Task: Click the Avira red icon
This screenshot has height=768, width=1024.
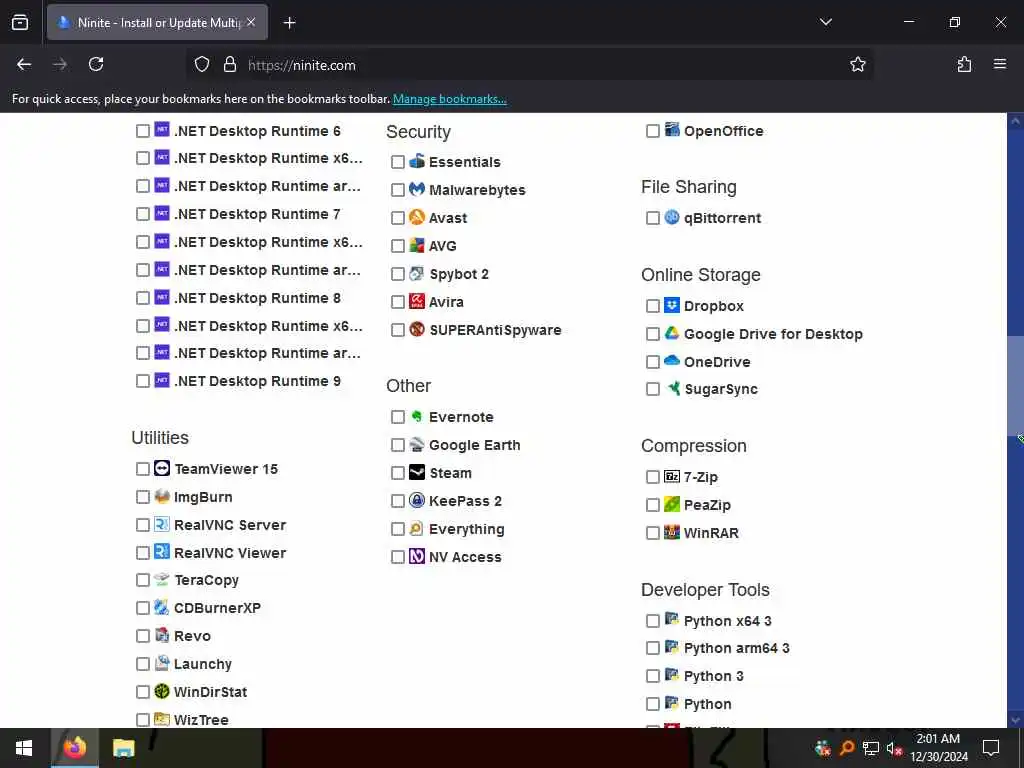Action: click(417, 301)
